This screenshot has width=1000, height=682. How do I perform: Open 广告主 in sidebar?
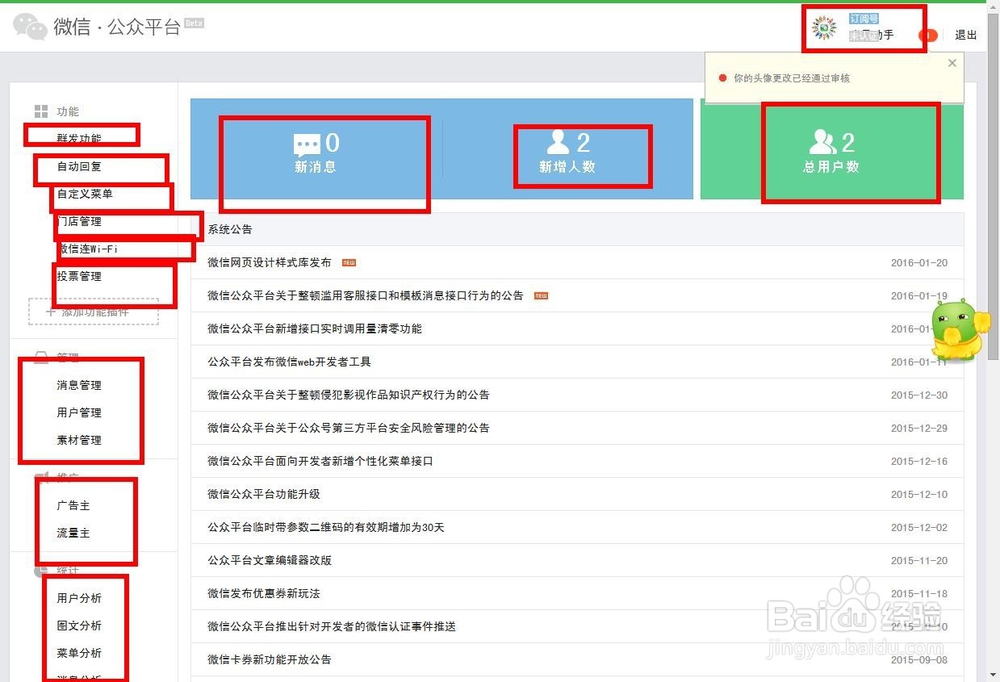coord(73,505)
